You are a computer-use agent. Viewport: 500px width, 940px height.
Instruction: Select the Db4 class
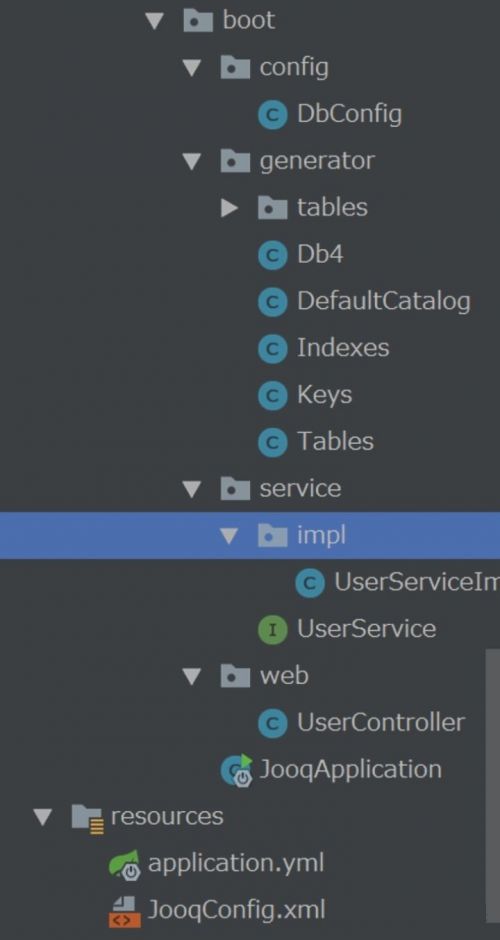point(301,255)
